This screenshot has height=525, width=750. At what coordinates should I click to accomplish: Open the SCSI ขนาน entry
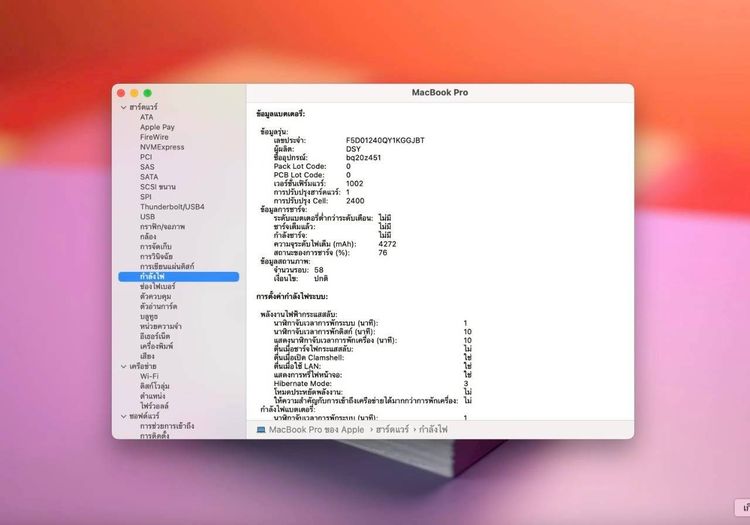click(157, 187)
